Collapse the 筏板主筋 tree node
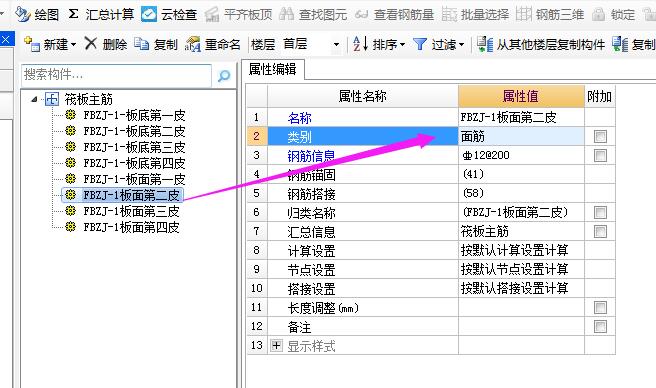Viewport: 656px width, 388px height. click(x=34, y=99)
